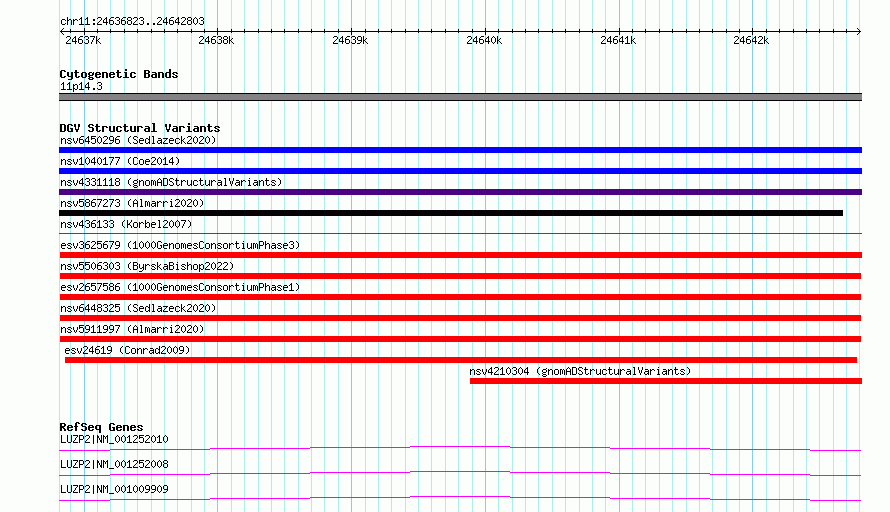
Task: Click the esv24619 (Conrad2009) label
Action: pos(127,350)
